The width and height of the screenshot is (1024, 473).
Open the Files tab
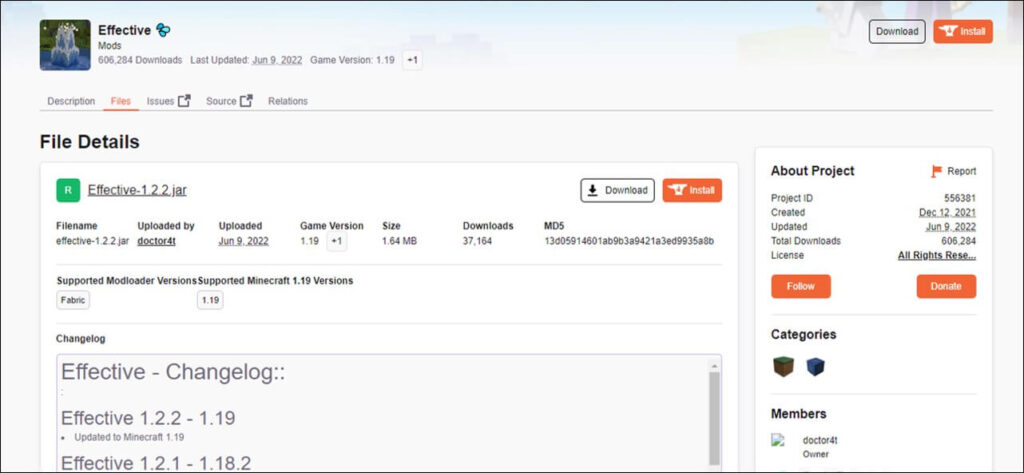(121, 101)
